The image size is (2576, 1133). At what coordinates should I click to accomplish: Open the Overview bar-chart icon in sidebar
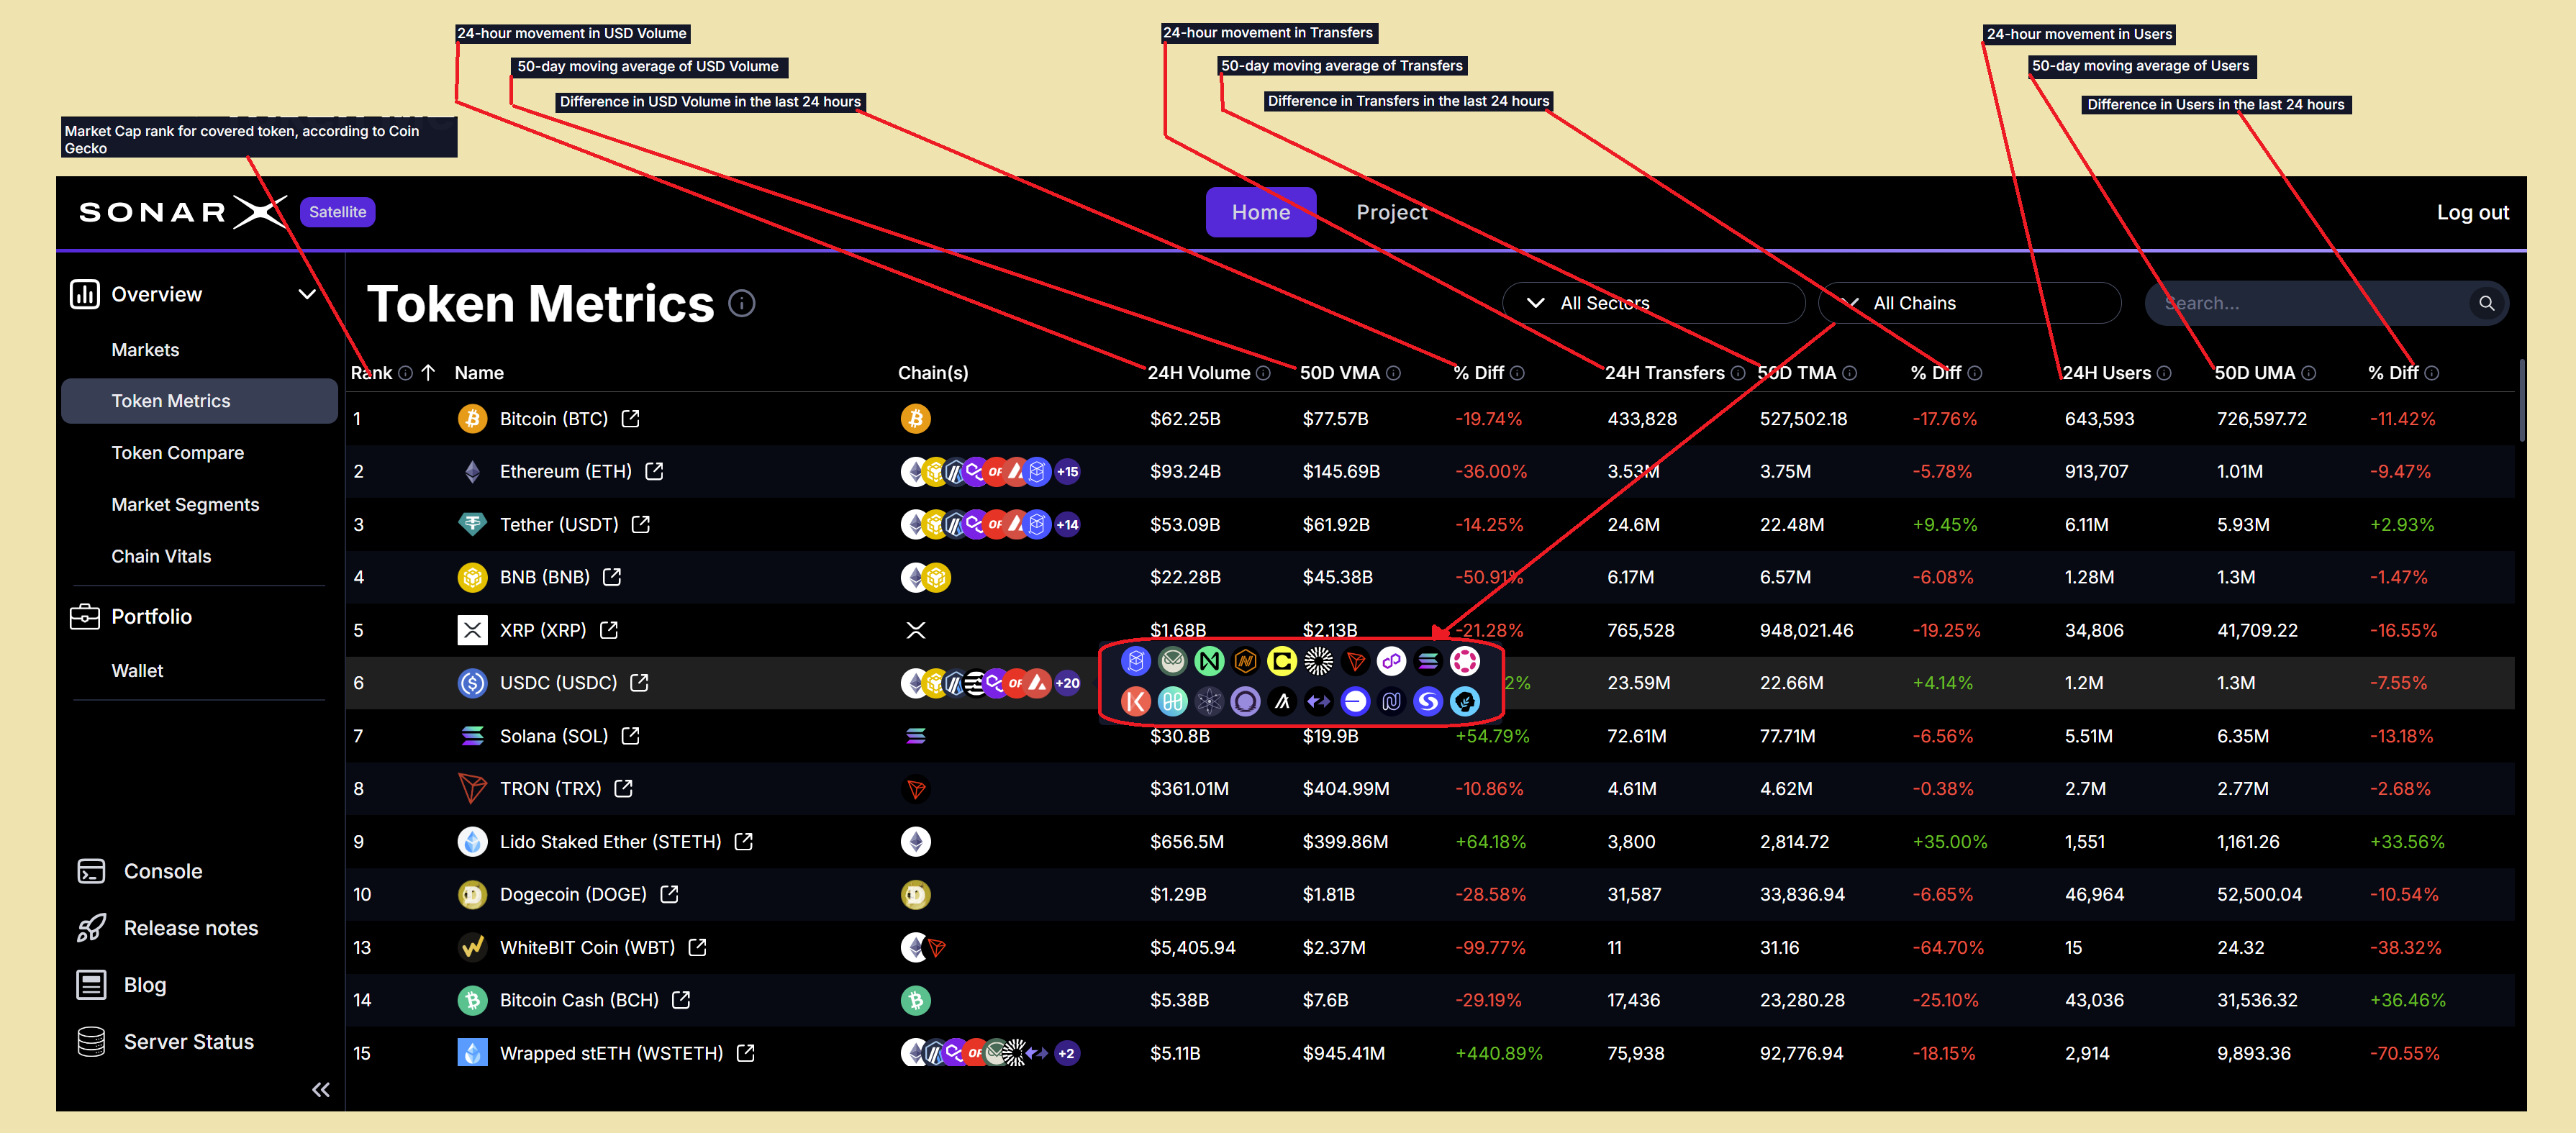(x=85, y=293)
